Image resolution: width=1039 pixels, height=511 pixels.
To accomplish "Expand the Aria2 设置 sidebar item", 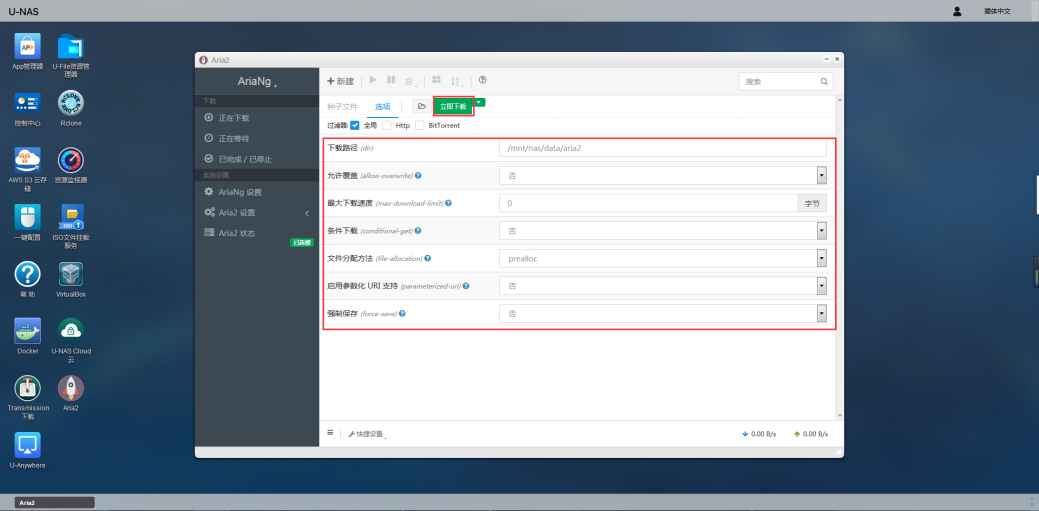I will click(257, 213).
